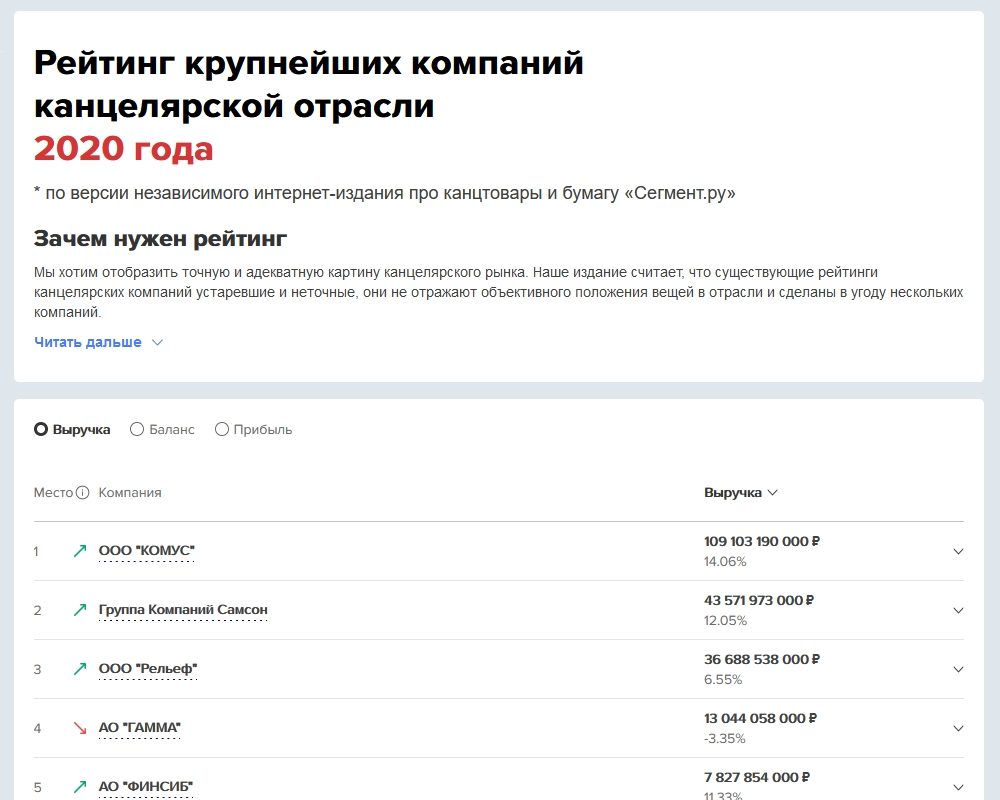
Task: Select the Выручка radio button
Action: coord(42,430)
